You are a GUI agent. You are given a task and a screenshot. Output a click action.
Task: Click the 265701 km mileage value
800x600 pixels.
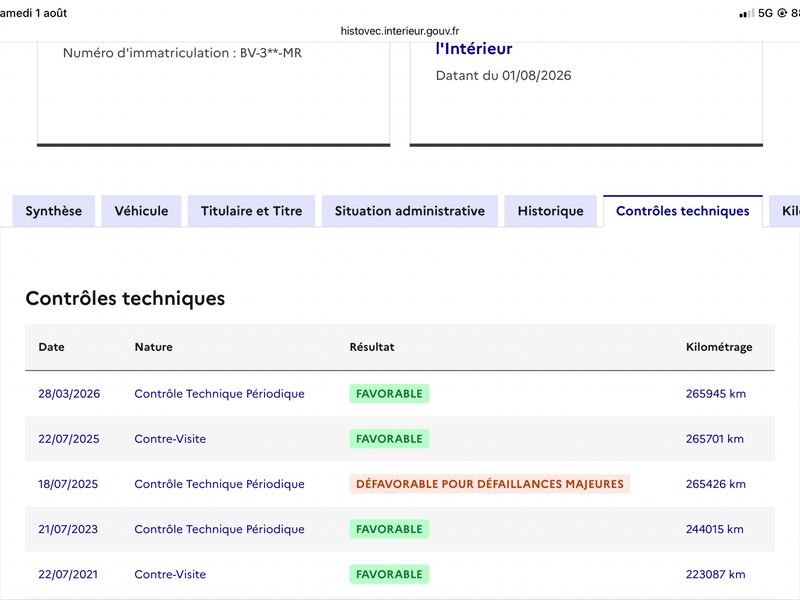(x=715, y=439)
